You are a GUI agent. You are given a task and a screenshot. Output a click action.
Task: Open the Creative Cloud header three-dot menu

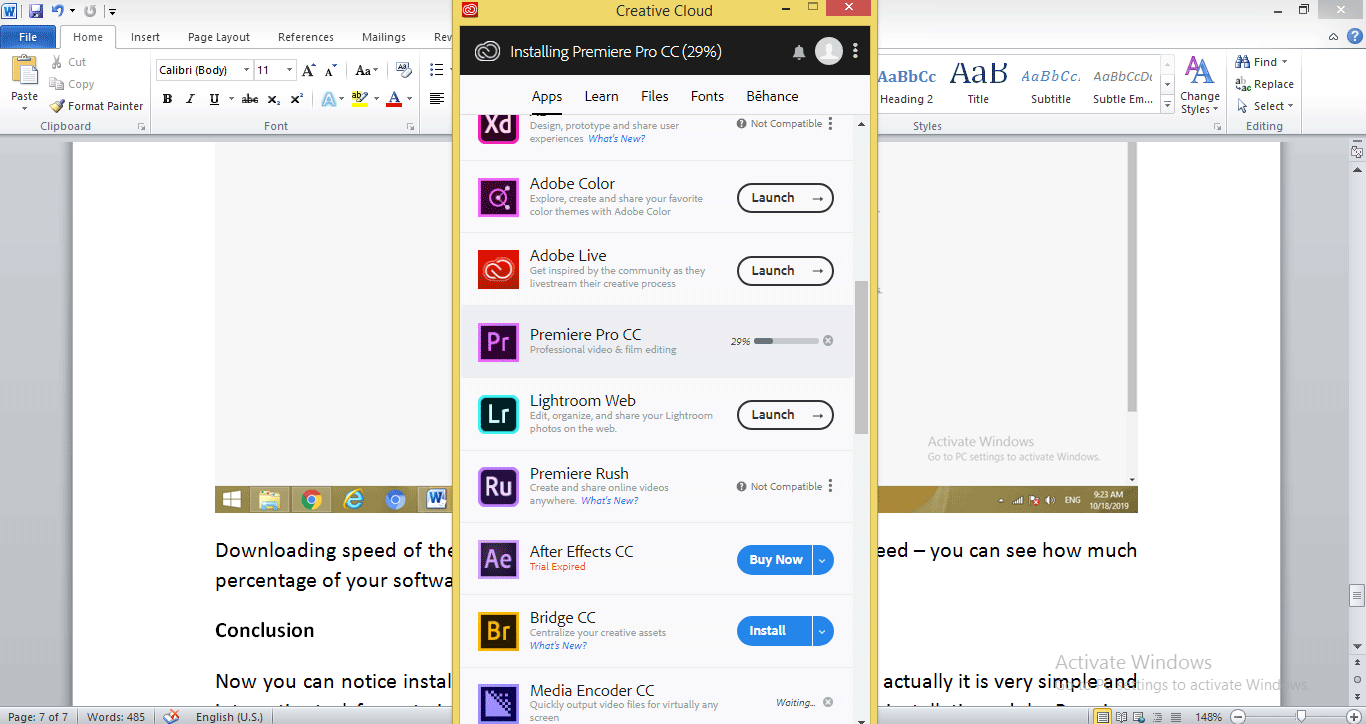855,51
